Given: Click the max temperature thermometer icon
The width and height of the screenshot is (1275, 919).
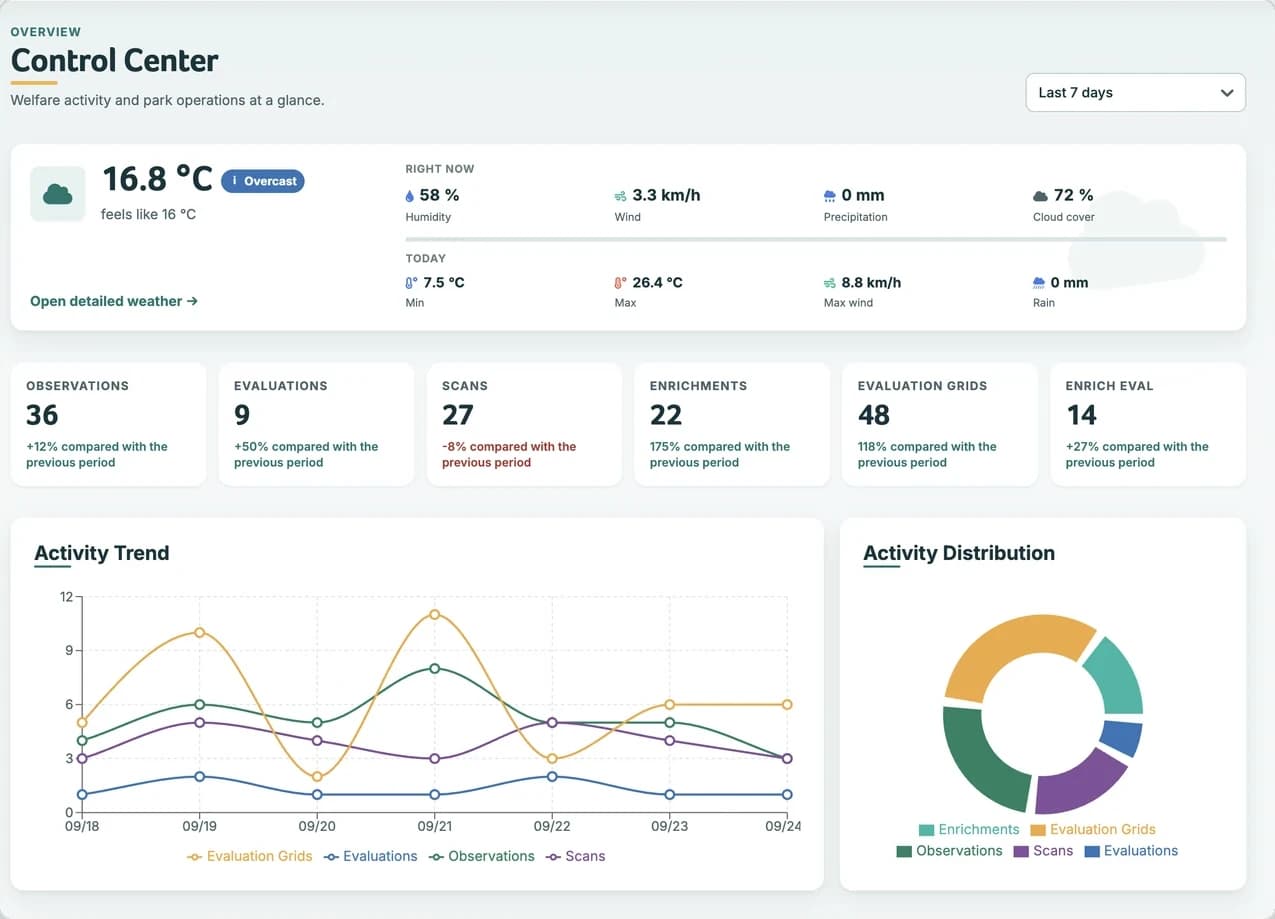Looking at the screenshot, I should click(621, 283).
